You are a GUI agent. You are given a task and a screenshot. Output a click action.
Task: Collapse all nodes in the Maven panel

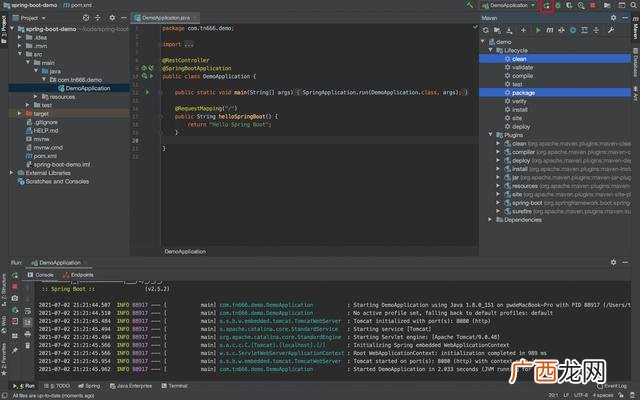click(x=596, y=30)
